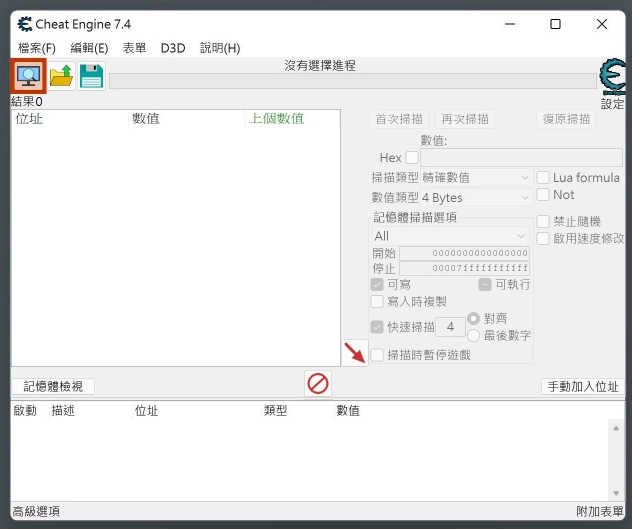Click 描述 description column header

pos(90,410)
